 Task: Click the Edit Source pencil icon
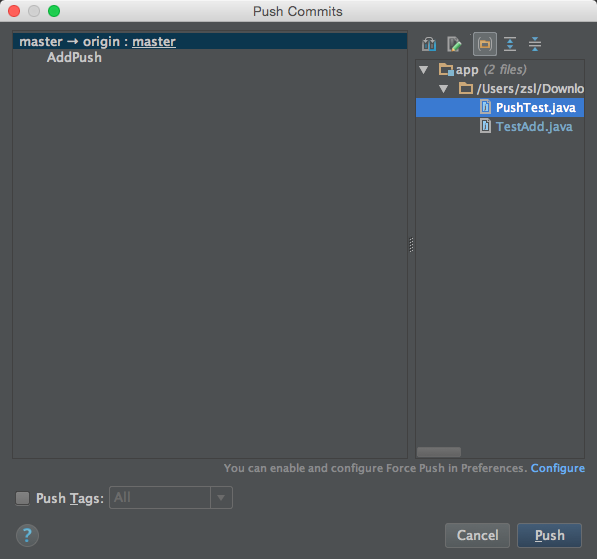pos(454,44)
